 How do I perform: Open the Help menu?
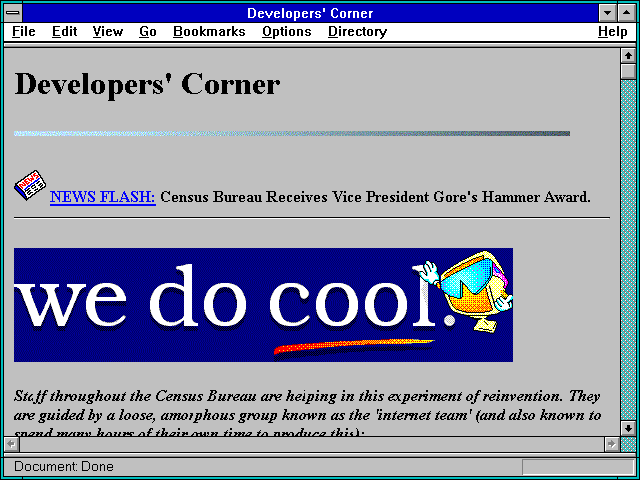point(612,32)
